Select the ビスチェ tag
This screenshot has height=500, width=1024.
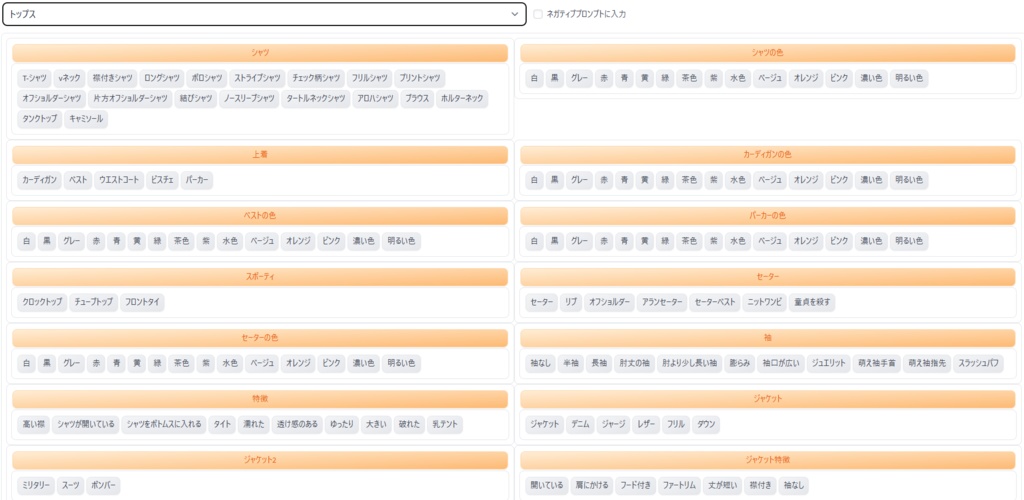[x=162, y=180]
